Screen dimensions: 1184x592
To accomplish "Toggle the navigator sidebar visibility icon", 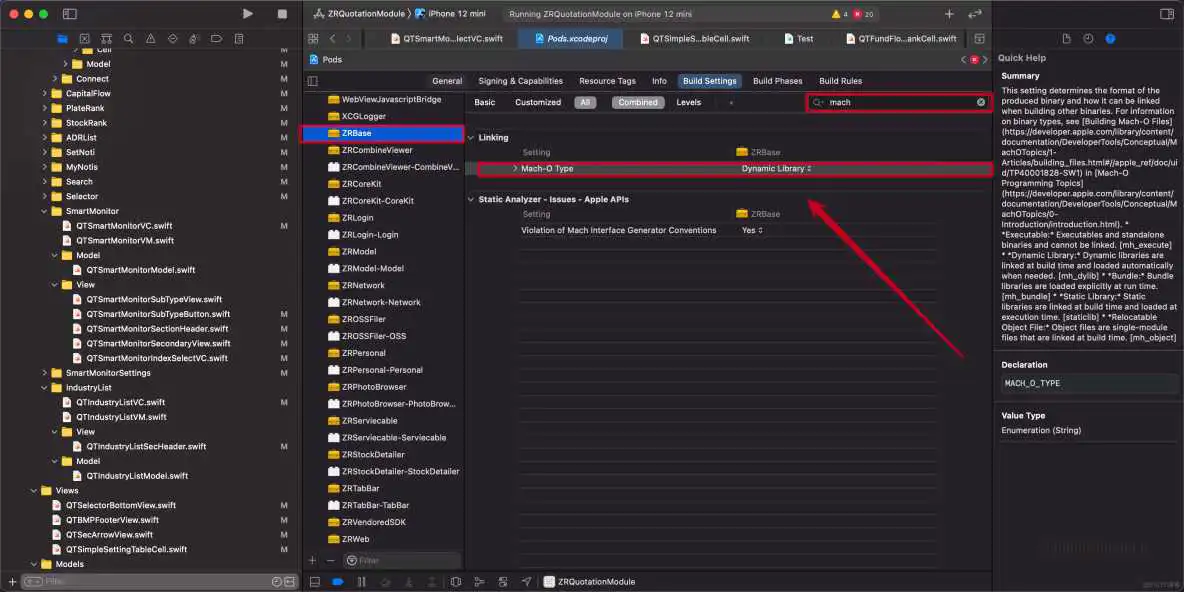I will point(69,14).
